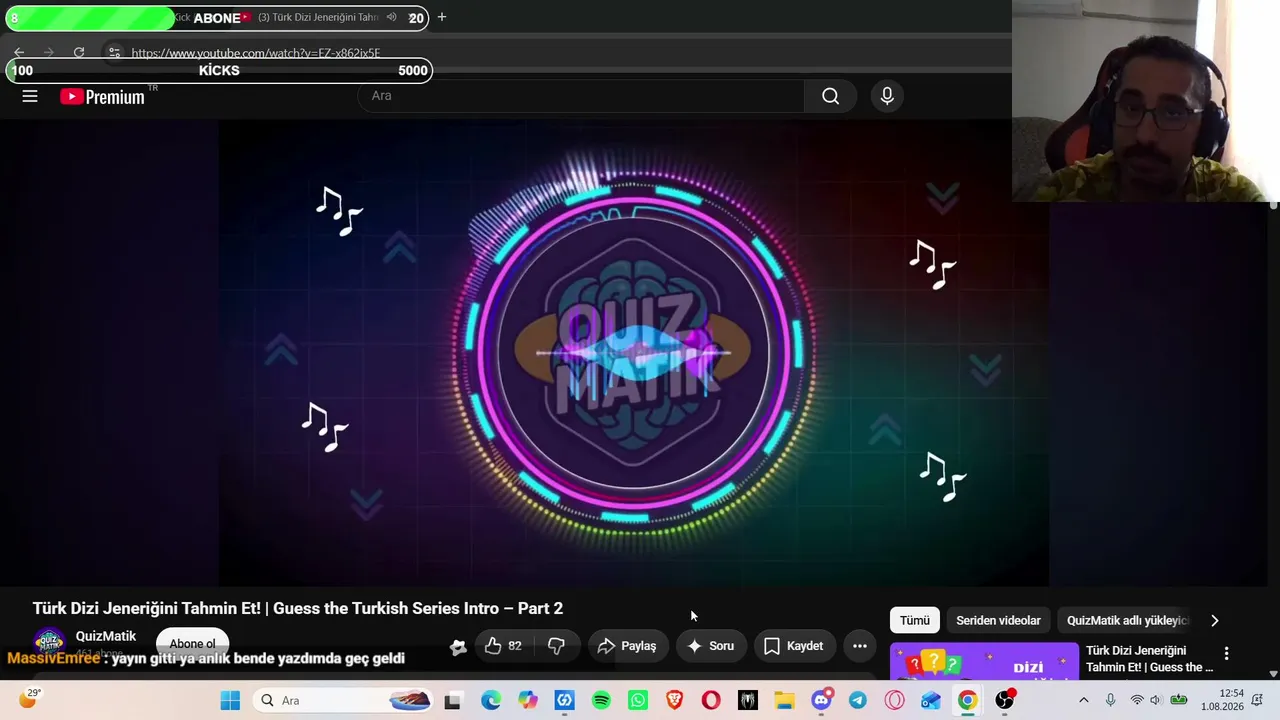Viewport: 1280px width, 720px height.
Task: Go forward in the browser history
Action: (x=48, y=52)
